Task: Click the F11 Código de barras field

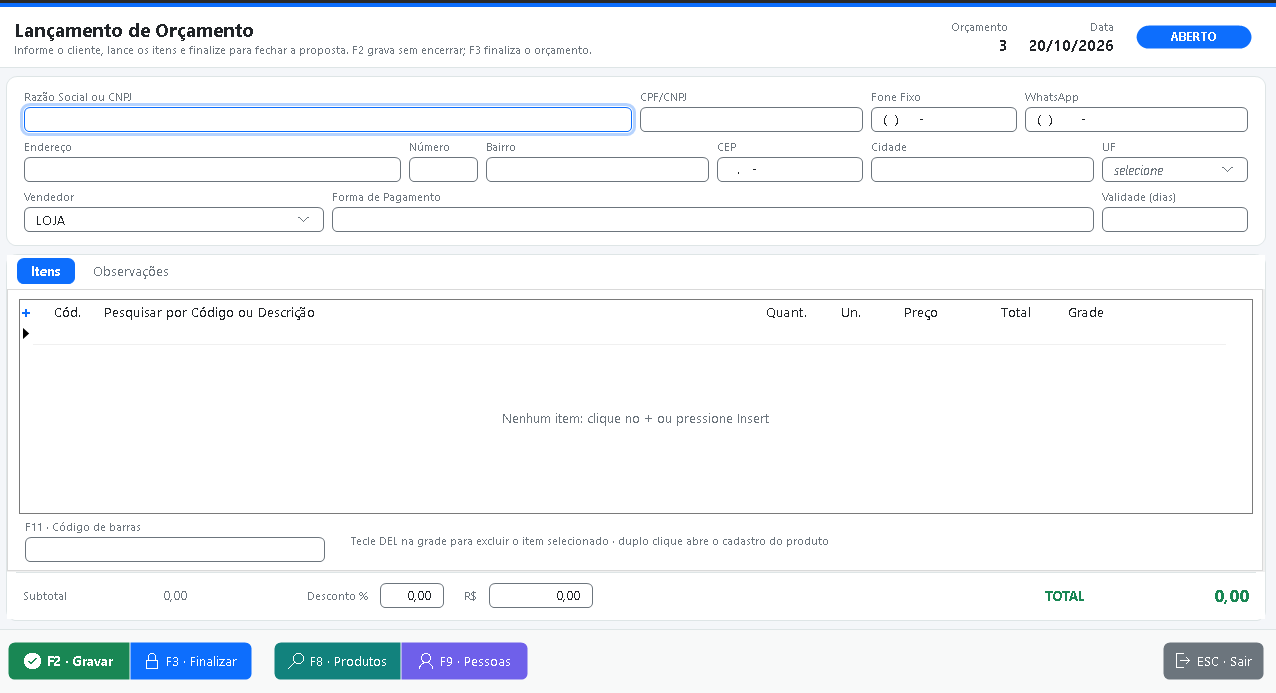Action: click(175, 549)
